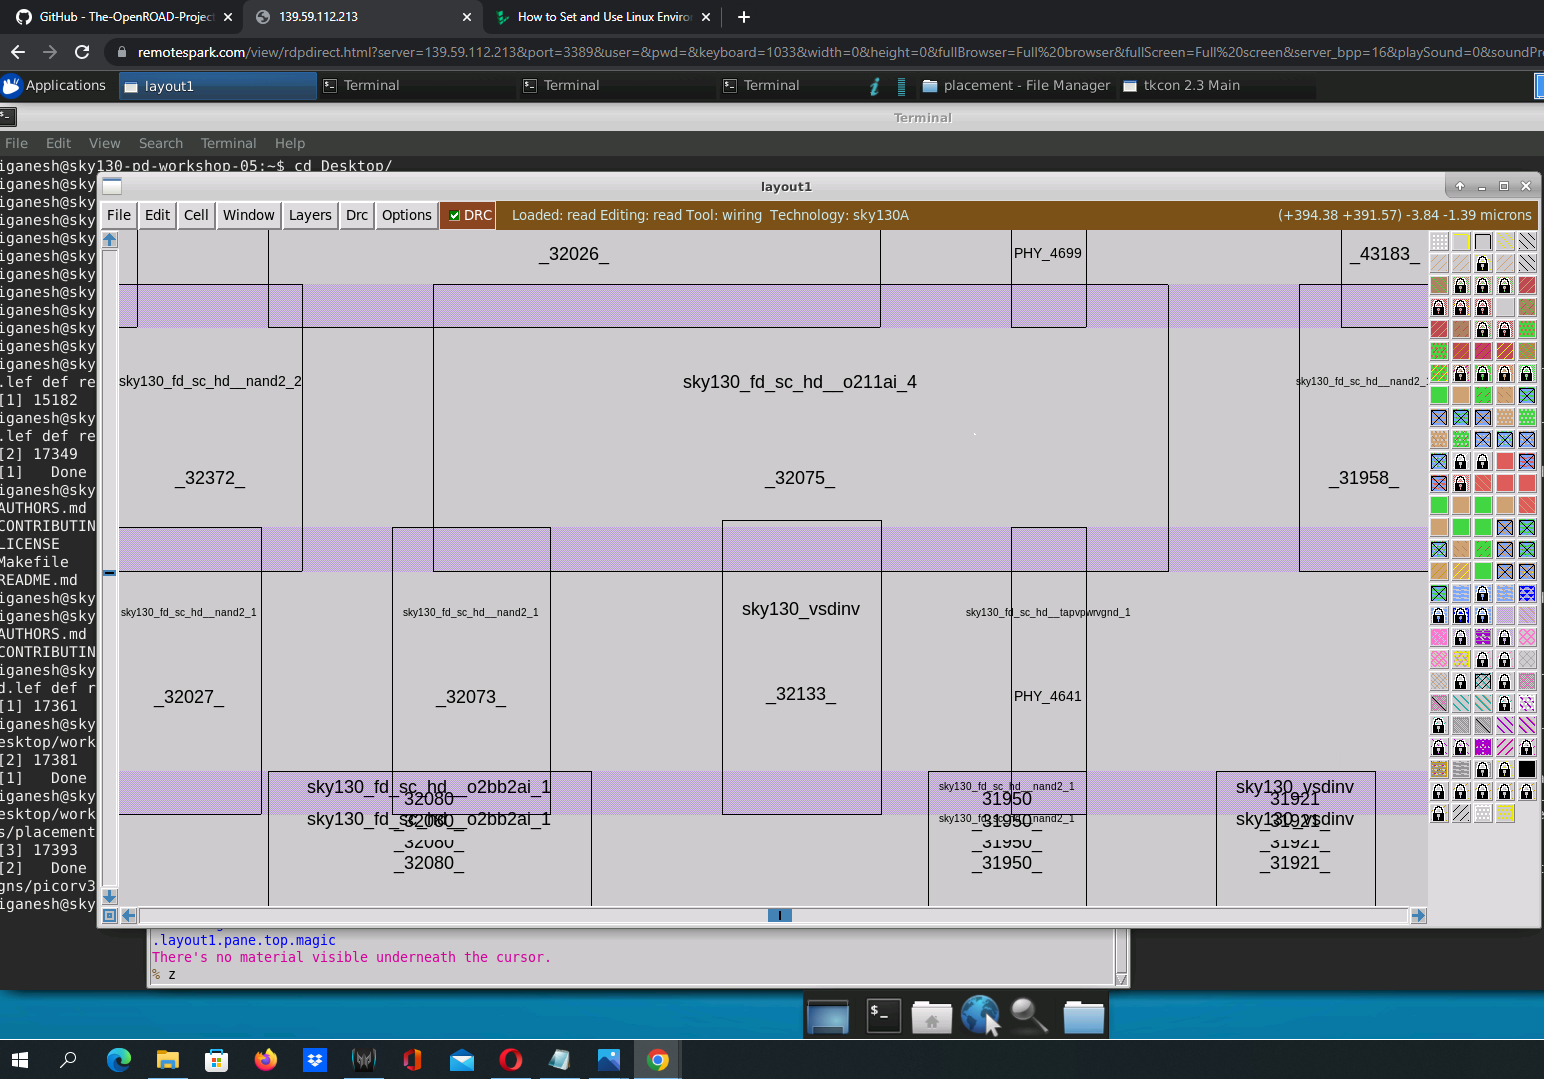
Task: Open the Drc menu in the layout window
Action: tap(356, 215)
